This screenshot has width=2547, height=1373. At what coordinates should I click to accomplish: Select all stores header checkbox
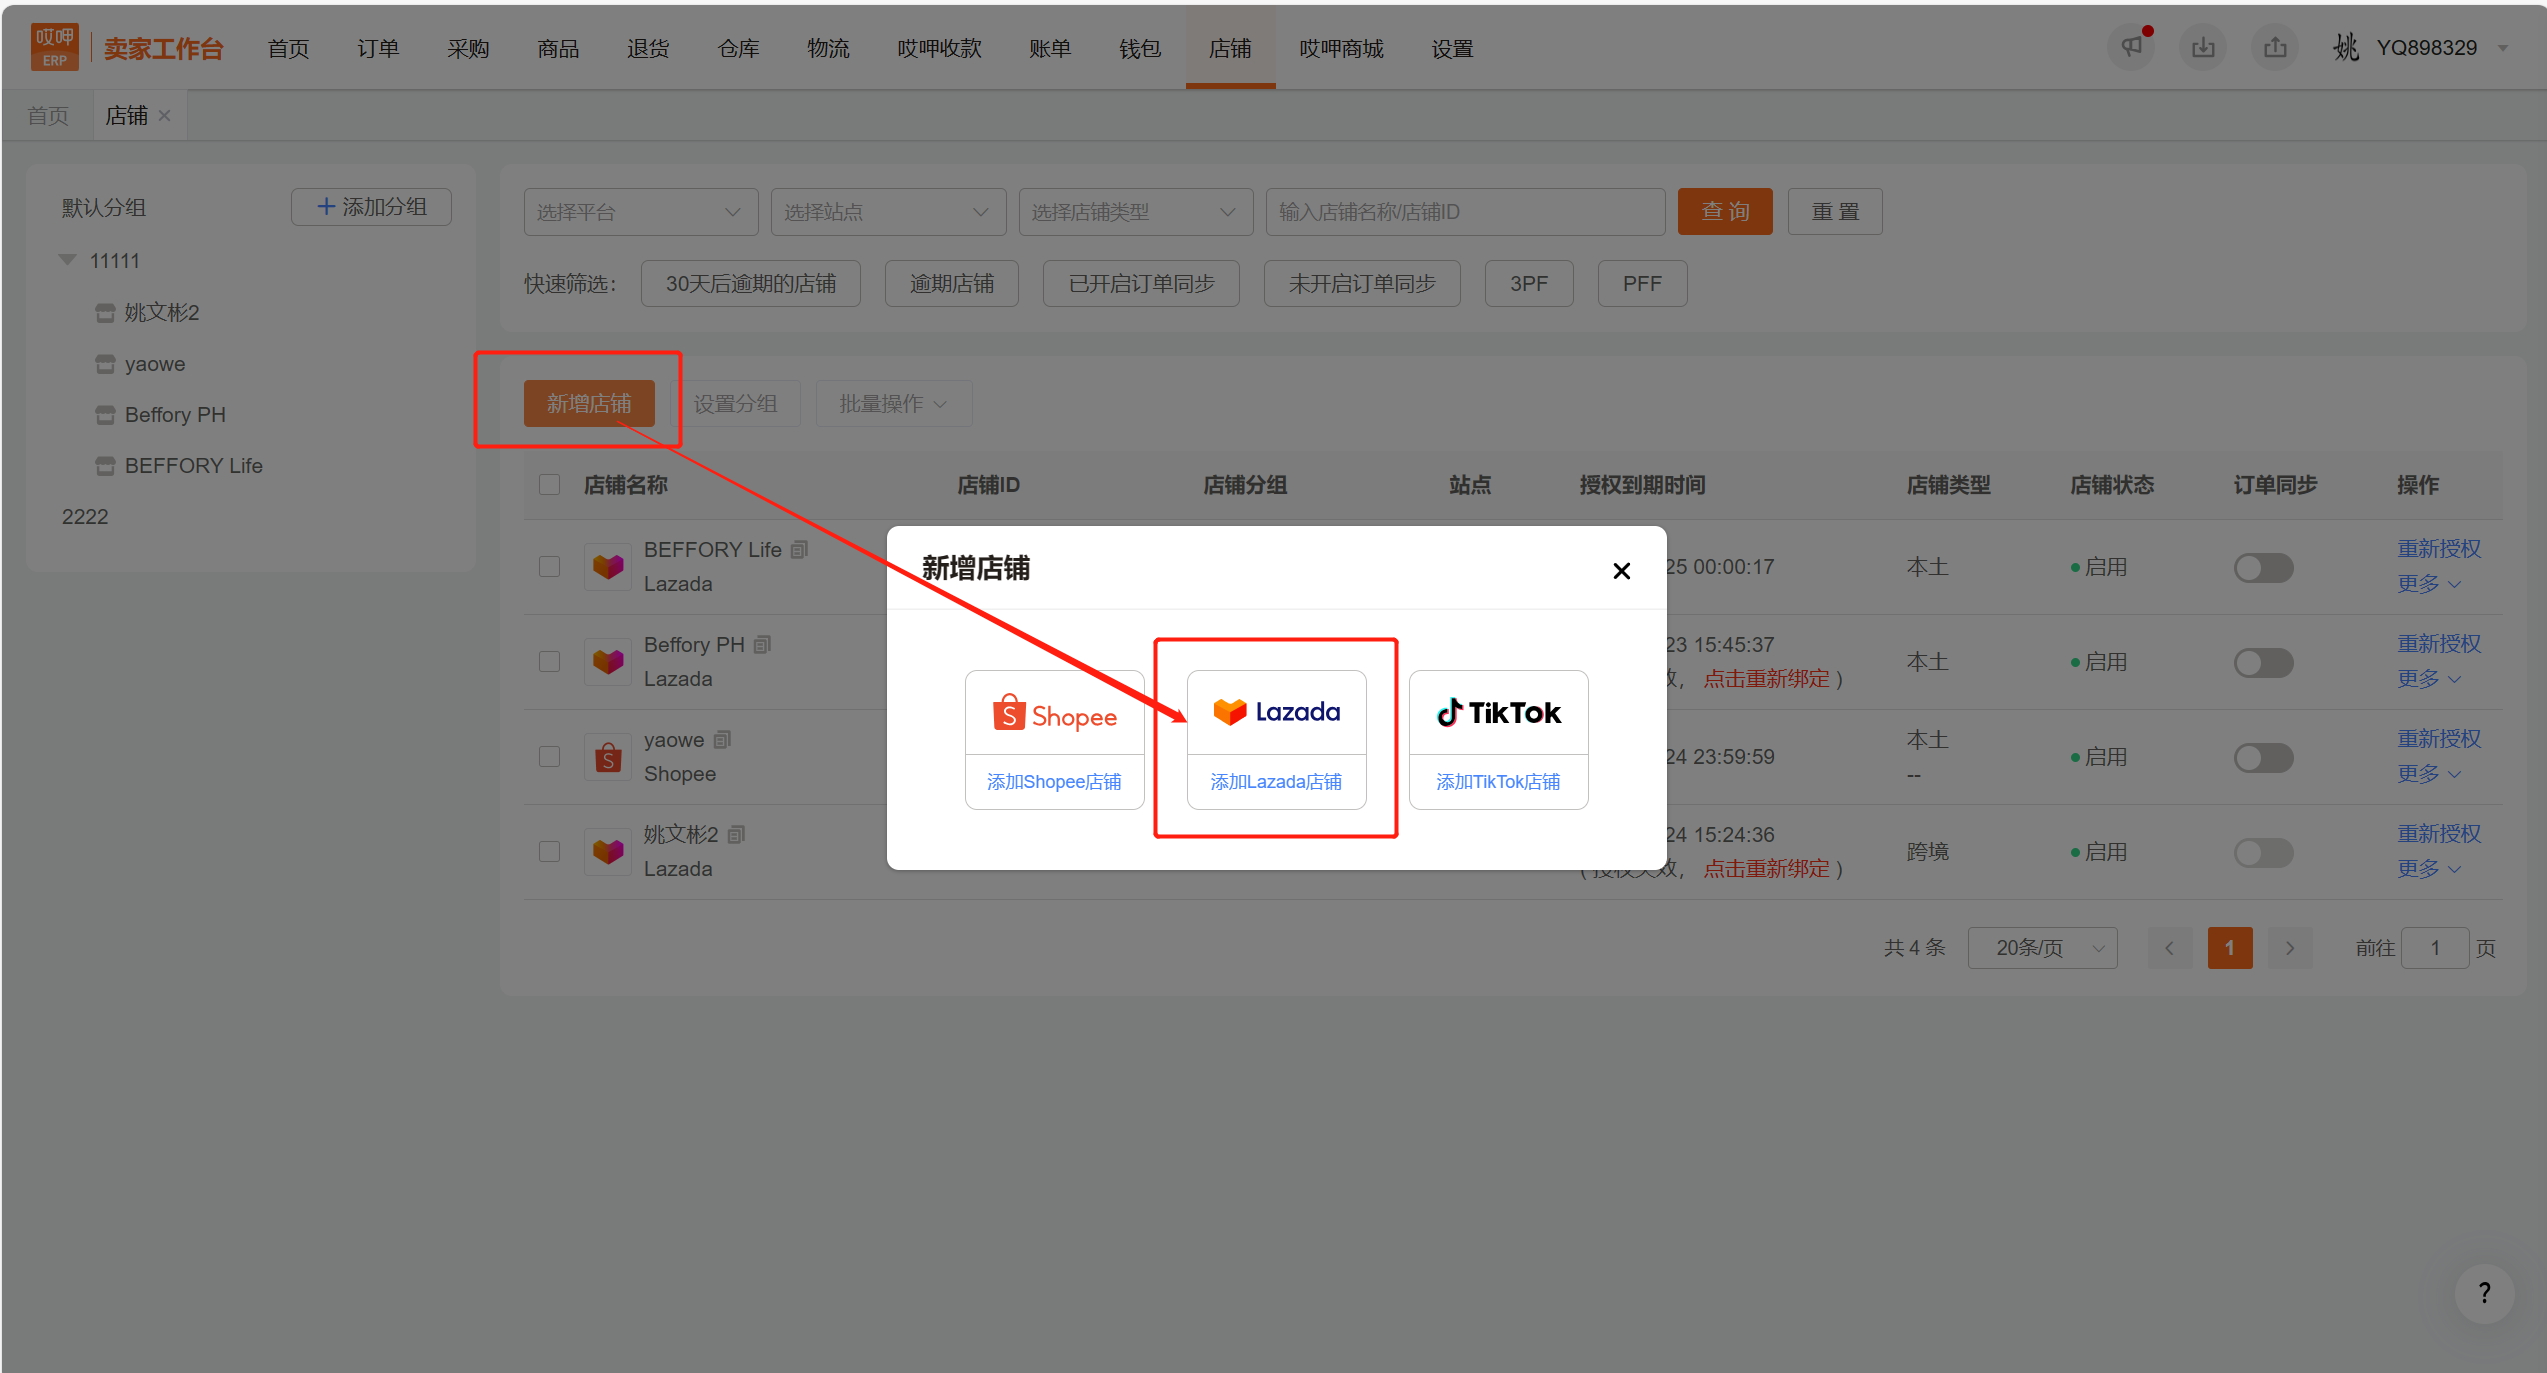(549, 485)
